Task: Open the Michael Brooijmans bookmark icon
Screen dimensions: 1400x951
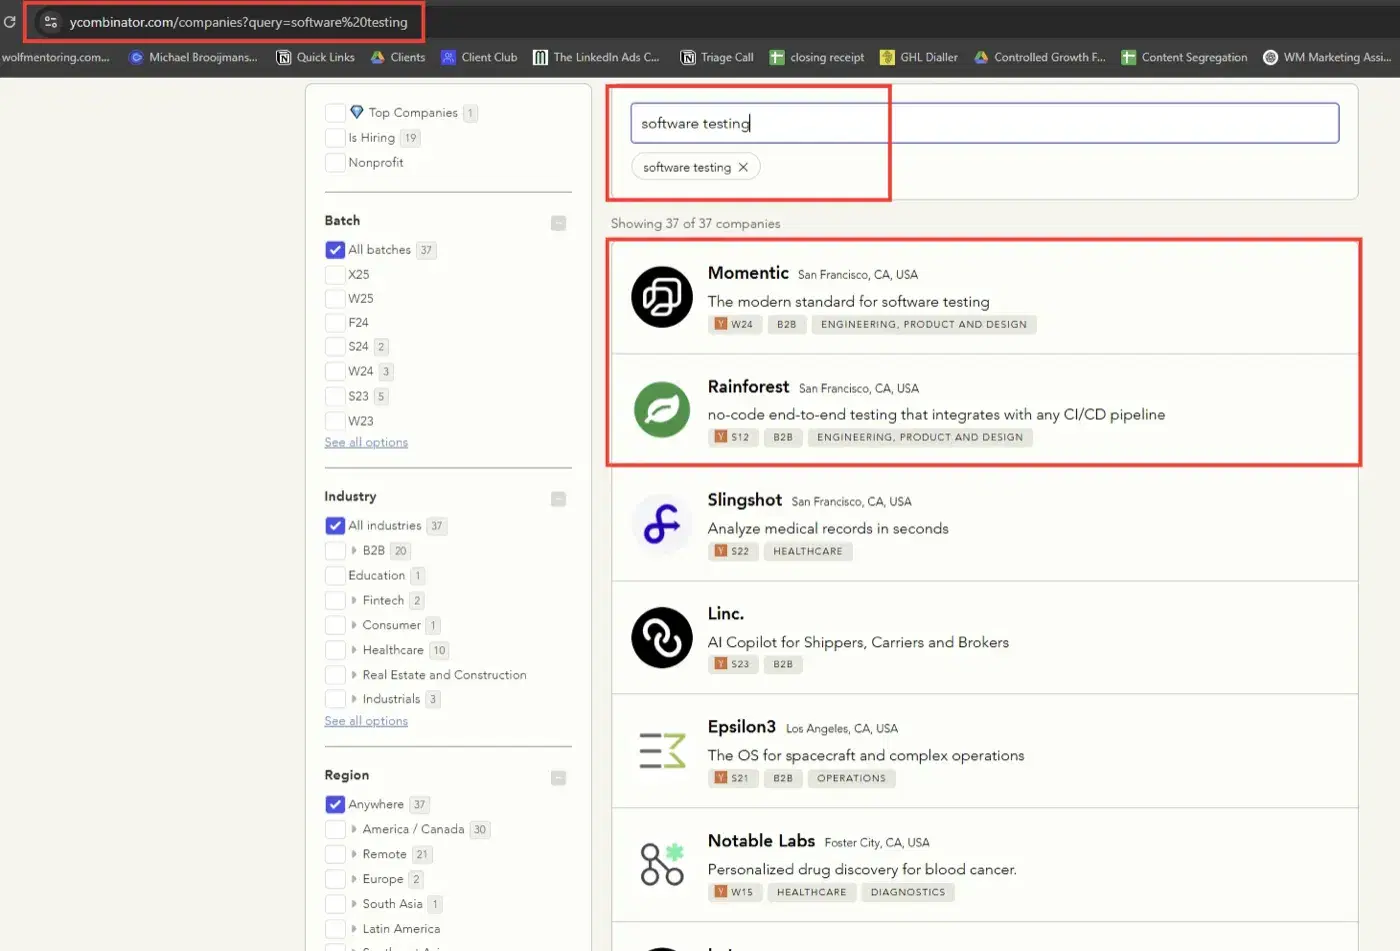Action: coord(136,57)
